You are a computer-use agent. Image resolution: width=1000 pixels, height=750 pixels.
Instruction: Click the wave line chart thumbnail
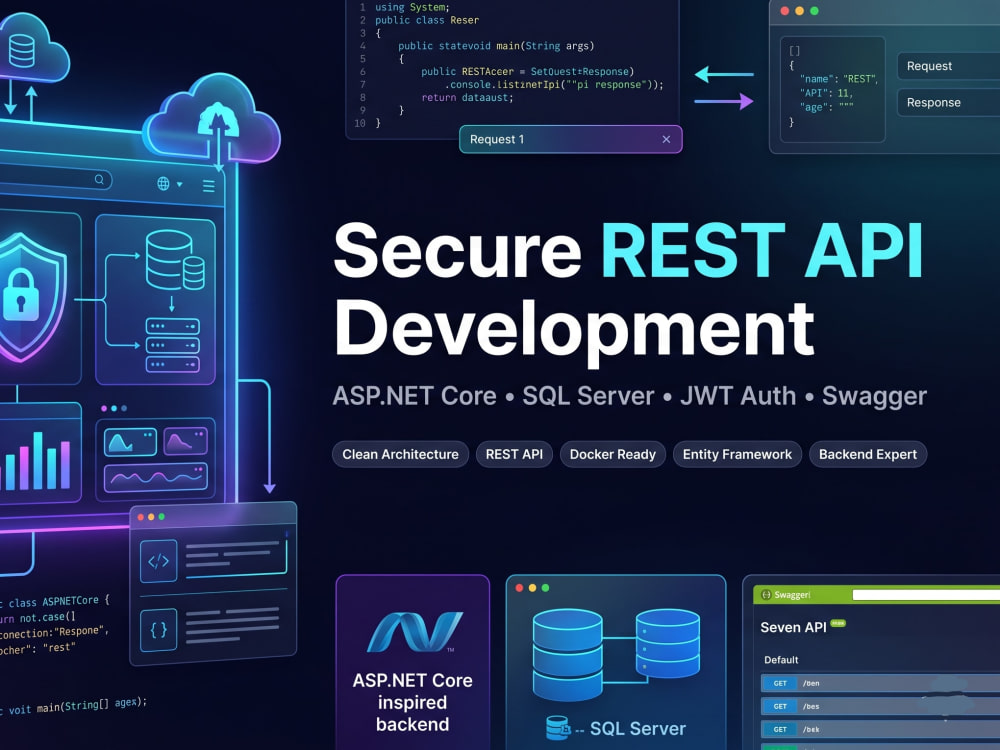156,478
